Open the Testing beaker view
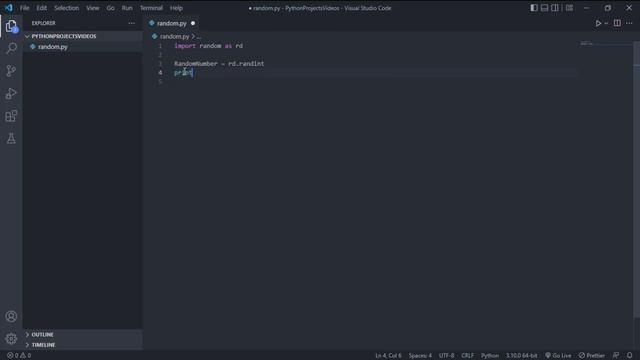This screenshot has width=640, height=360. pos(11,138)
